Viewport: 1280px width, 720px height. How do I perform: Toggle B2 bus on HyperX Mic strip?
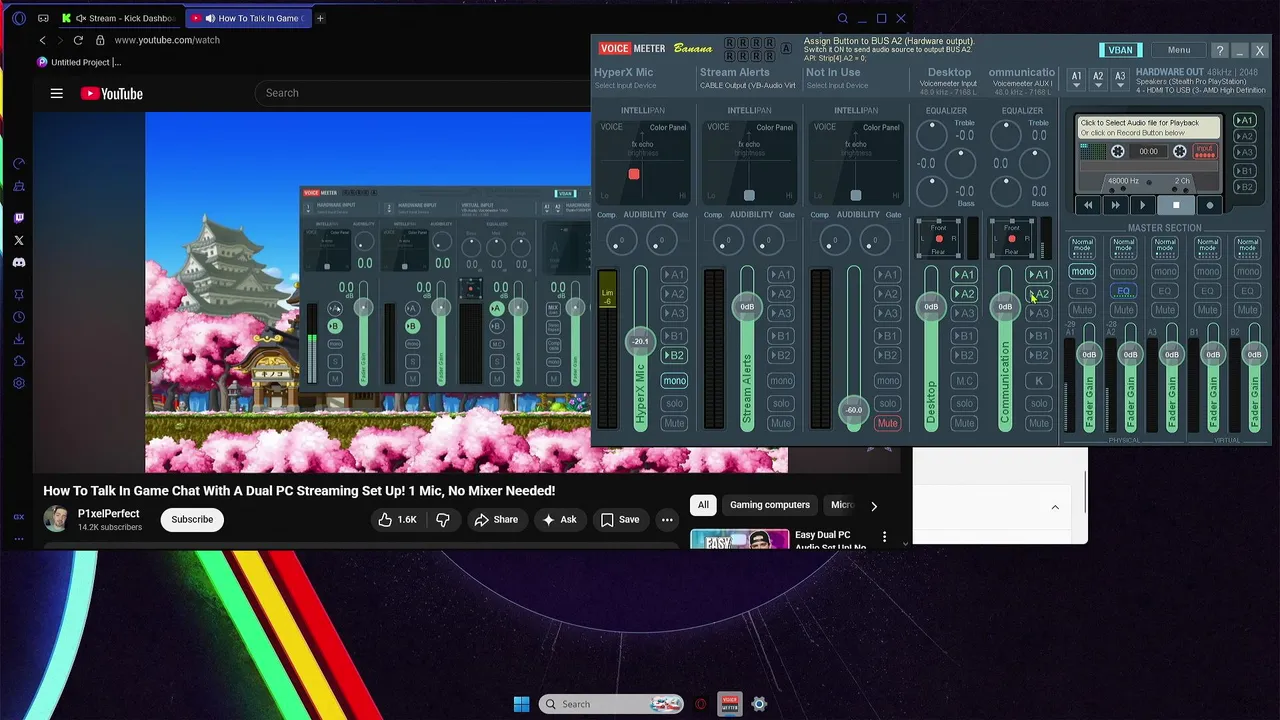674,355
